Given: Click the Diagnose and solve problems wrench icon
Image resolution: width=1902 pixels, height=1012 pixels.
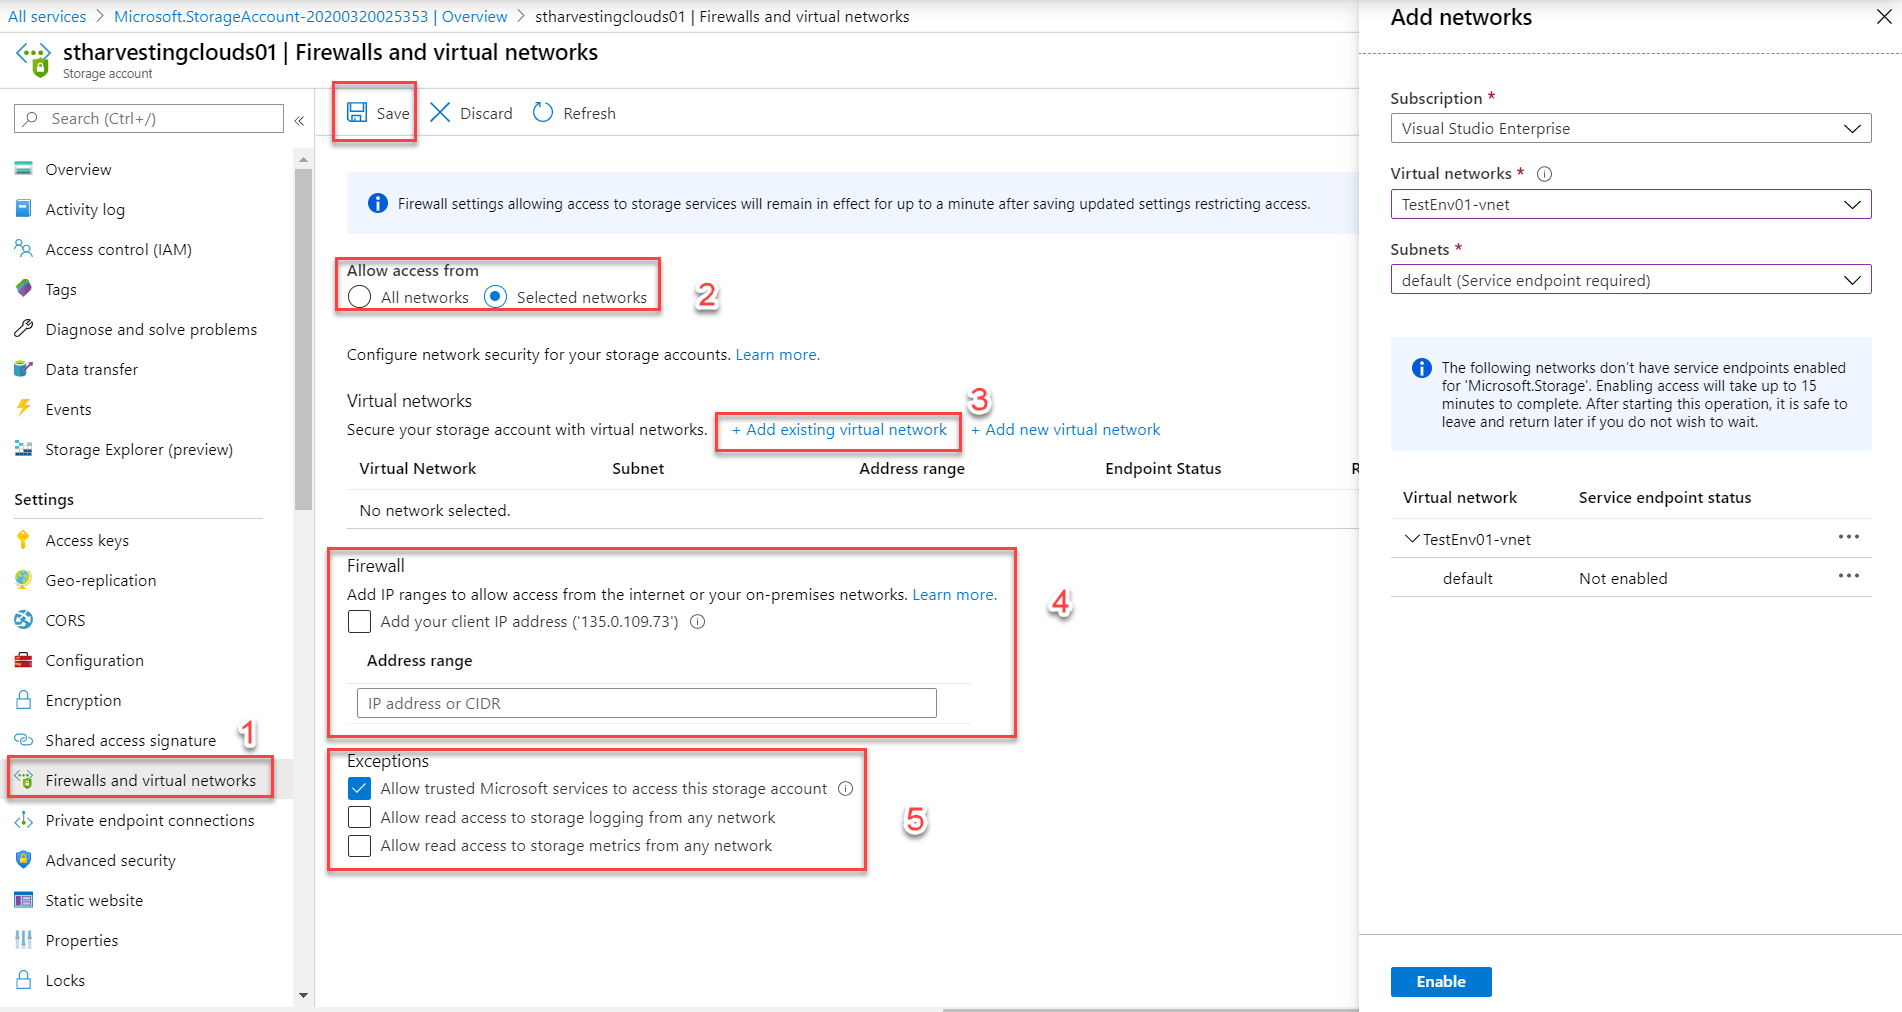Looking at the screenshot, I should click(x=24, y=329).
